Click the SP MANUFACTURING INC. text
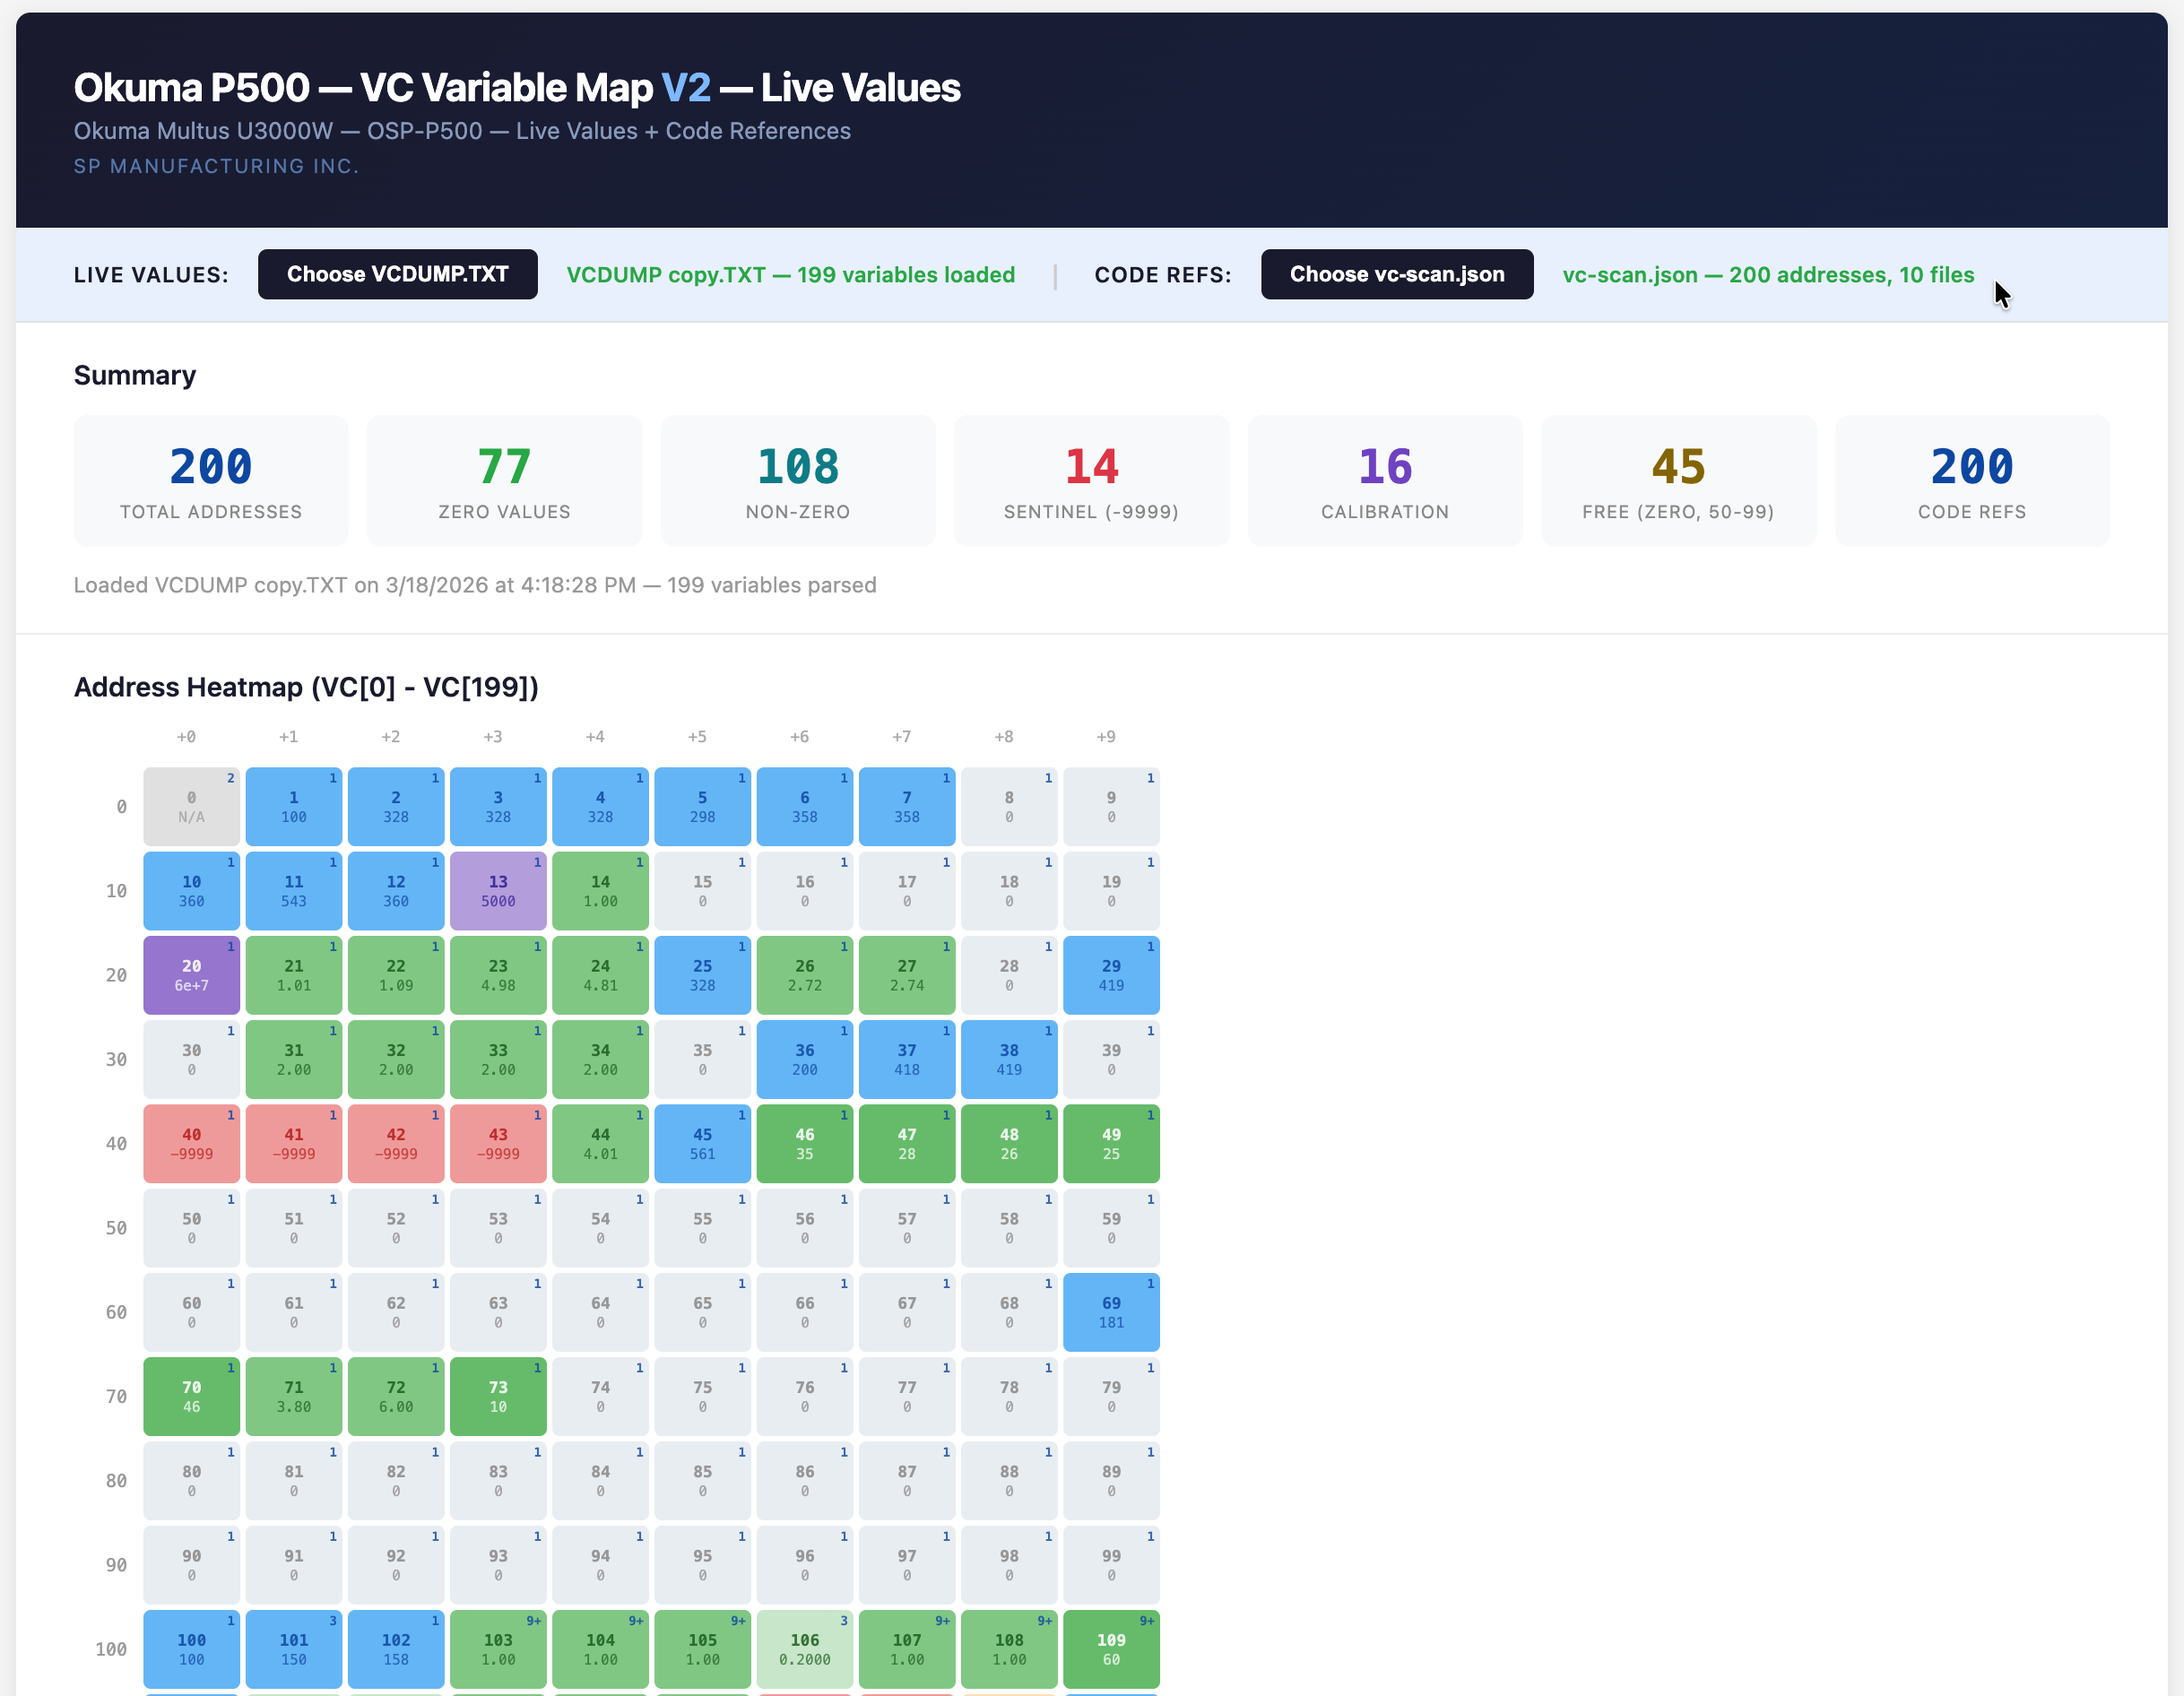Screen dimensions: 2184x1696 tap(216, 166)
